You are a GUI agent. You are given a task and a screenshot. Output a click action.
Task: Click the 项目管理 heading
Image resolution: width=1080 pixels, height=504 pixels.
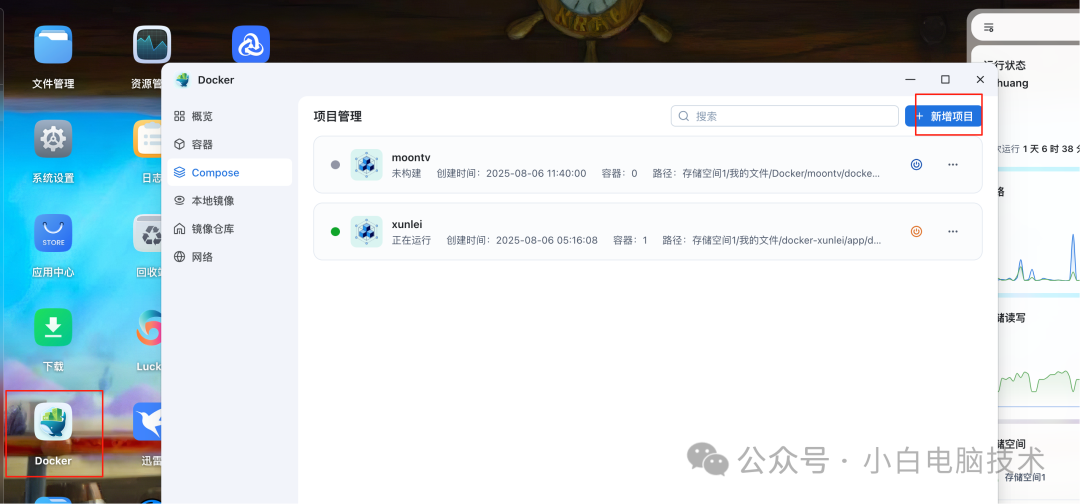pos(338,116)
